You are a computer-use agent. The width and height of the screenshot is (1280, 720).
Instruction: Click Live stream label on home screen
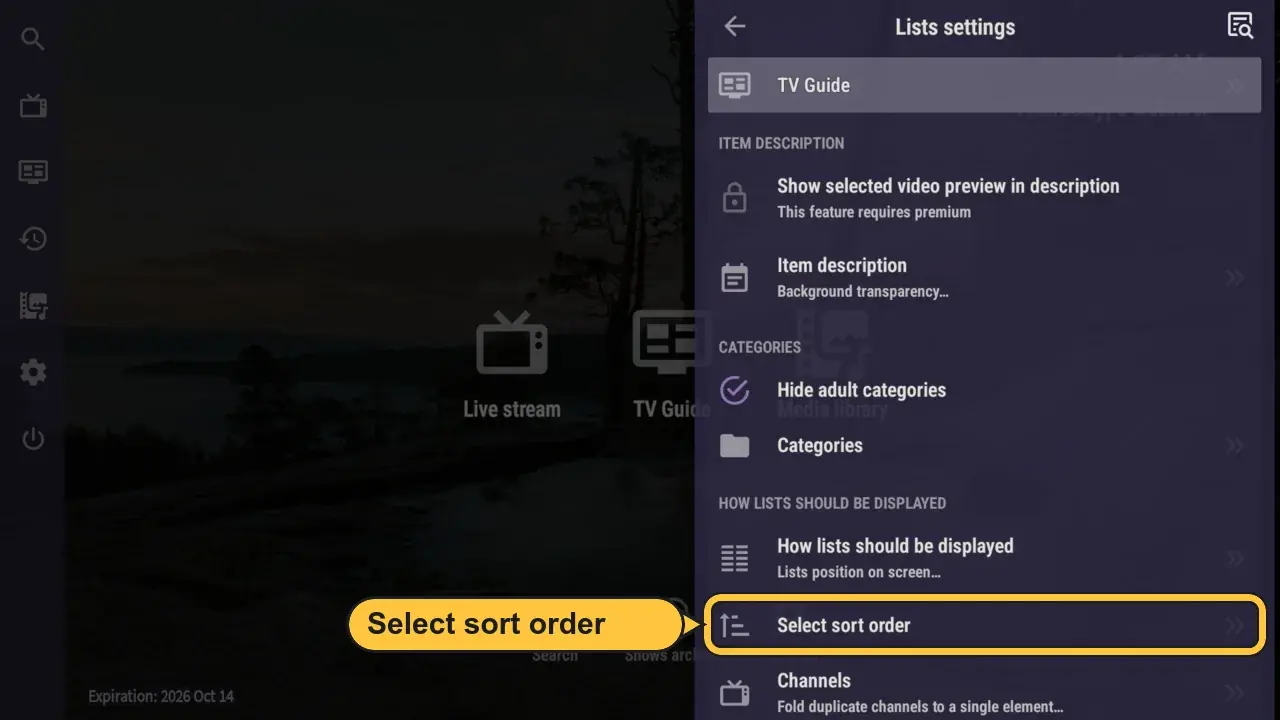pos(512,409)
